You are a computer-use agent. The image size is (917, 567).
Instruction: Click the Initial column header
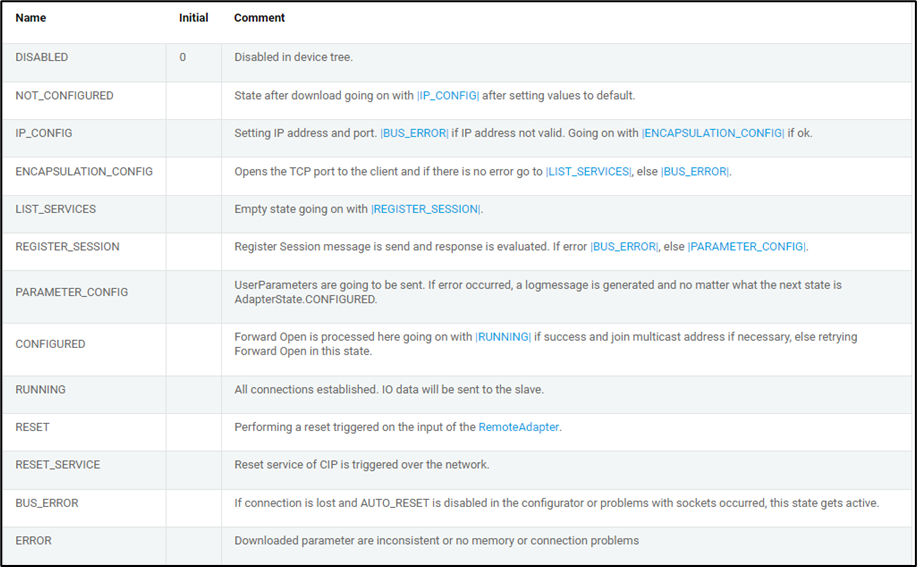click(x=193, y=18)
